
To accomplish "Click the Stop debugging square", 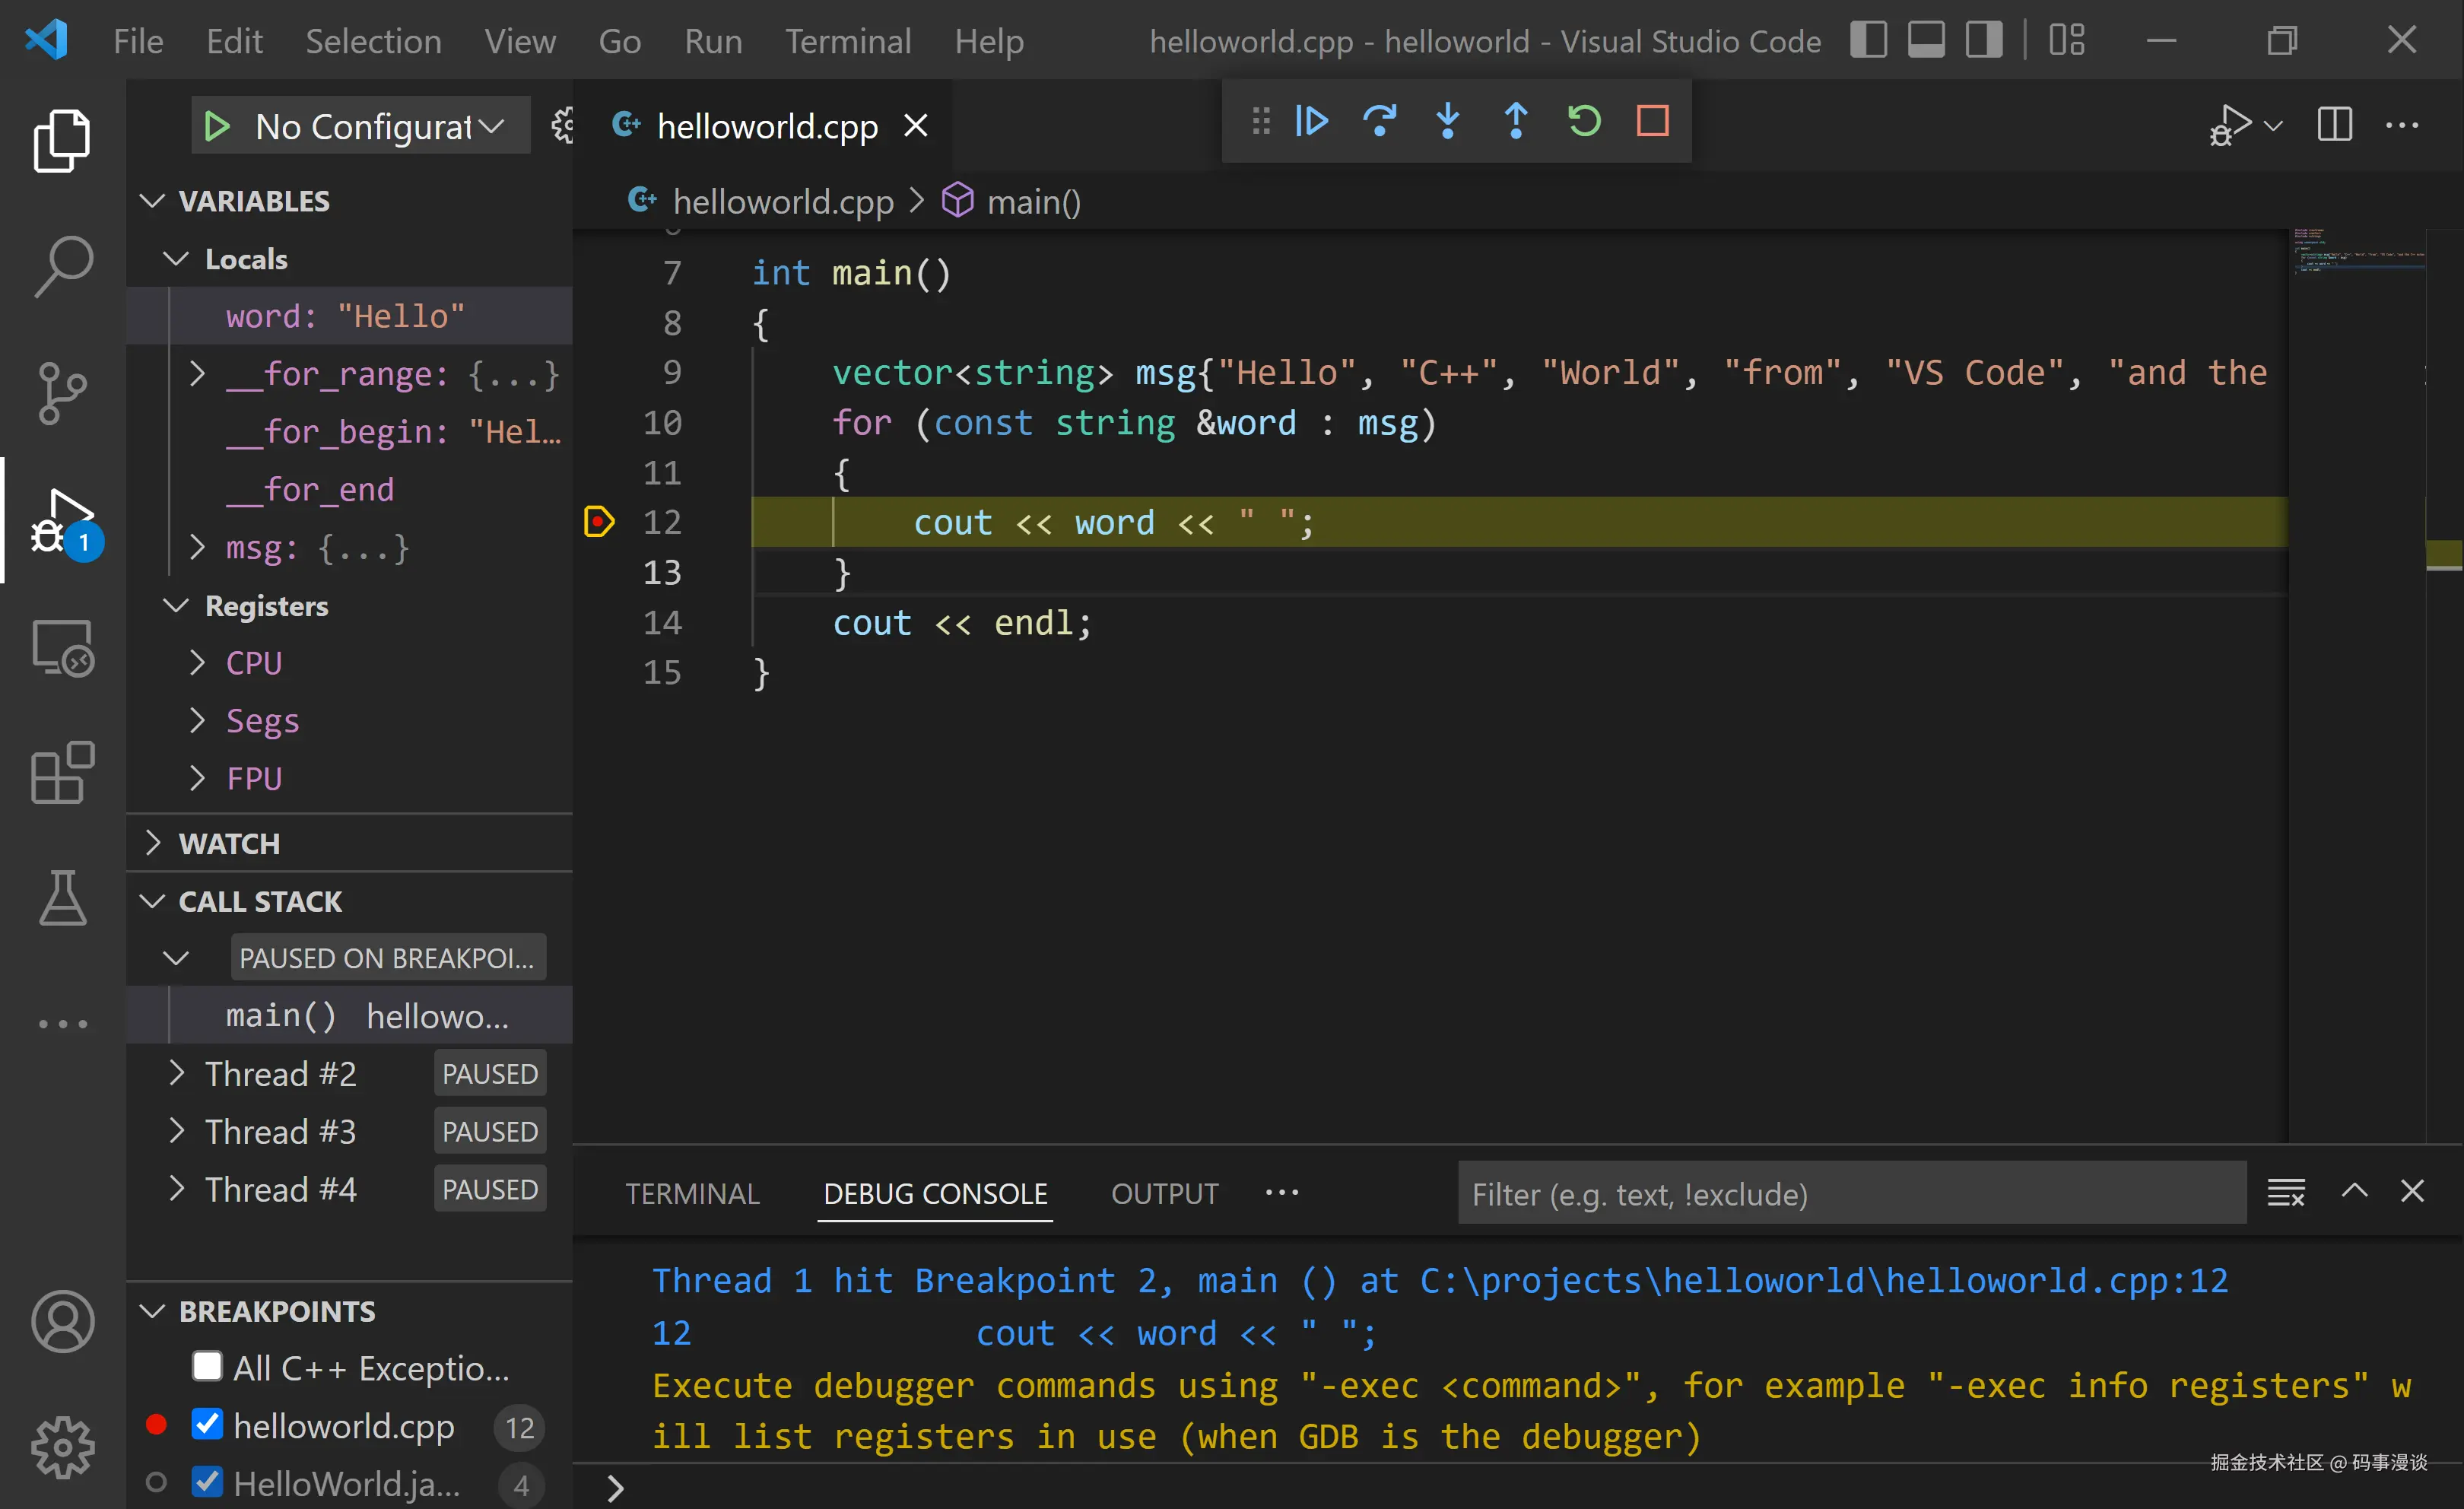I will 1652,121.
